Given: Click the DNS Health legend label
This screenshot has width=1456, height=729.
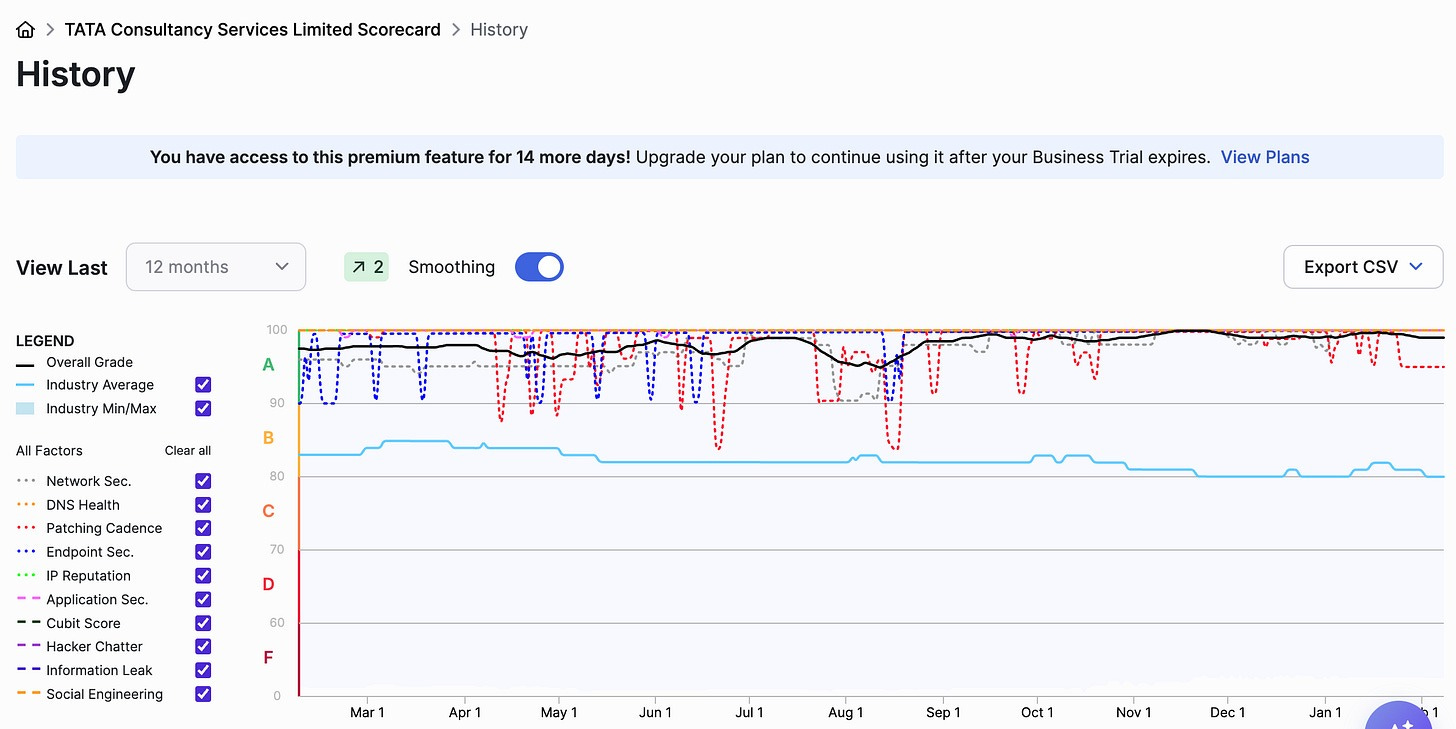Looking at the screenshot, I should 83,505.
